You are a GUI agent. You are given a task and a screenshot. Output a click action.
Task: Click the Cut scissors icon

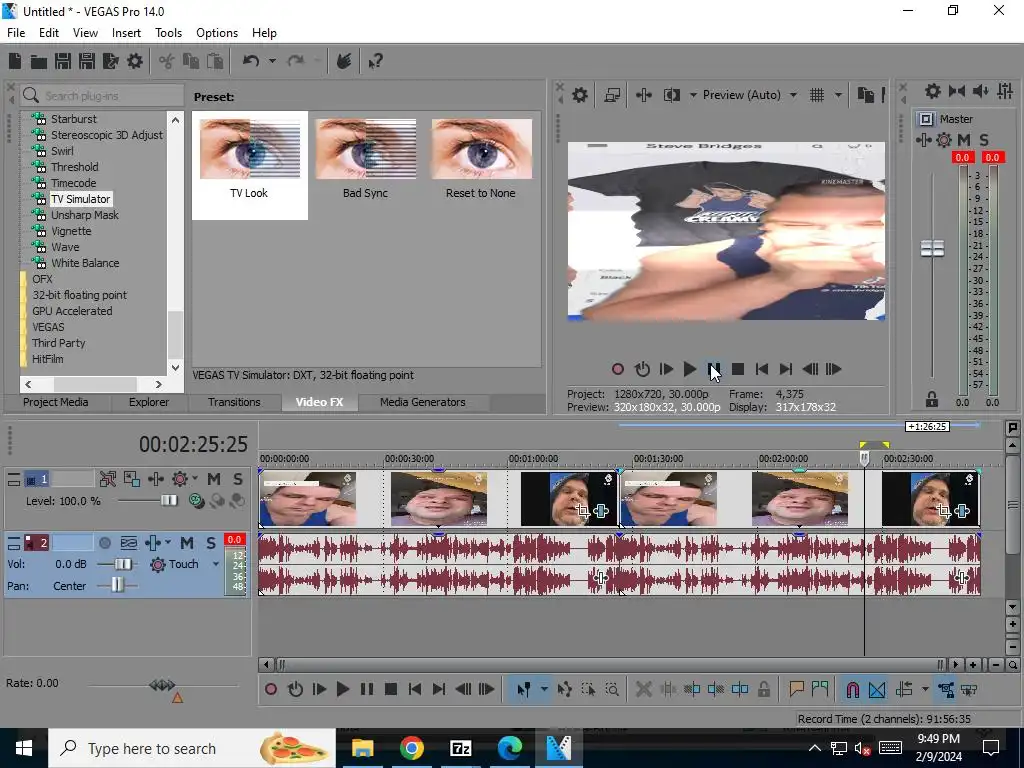167,61
